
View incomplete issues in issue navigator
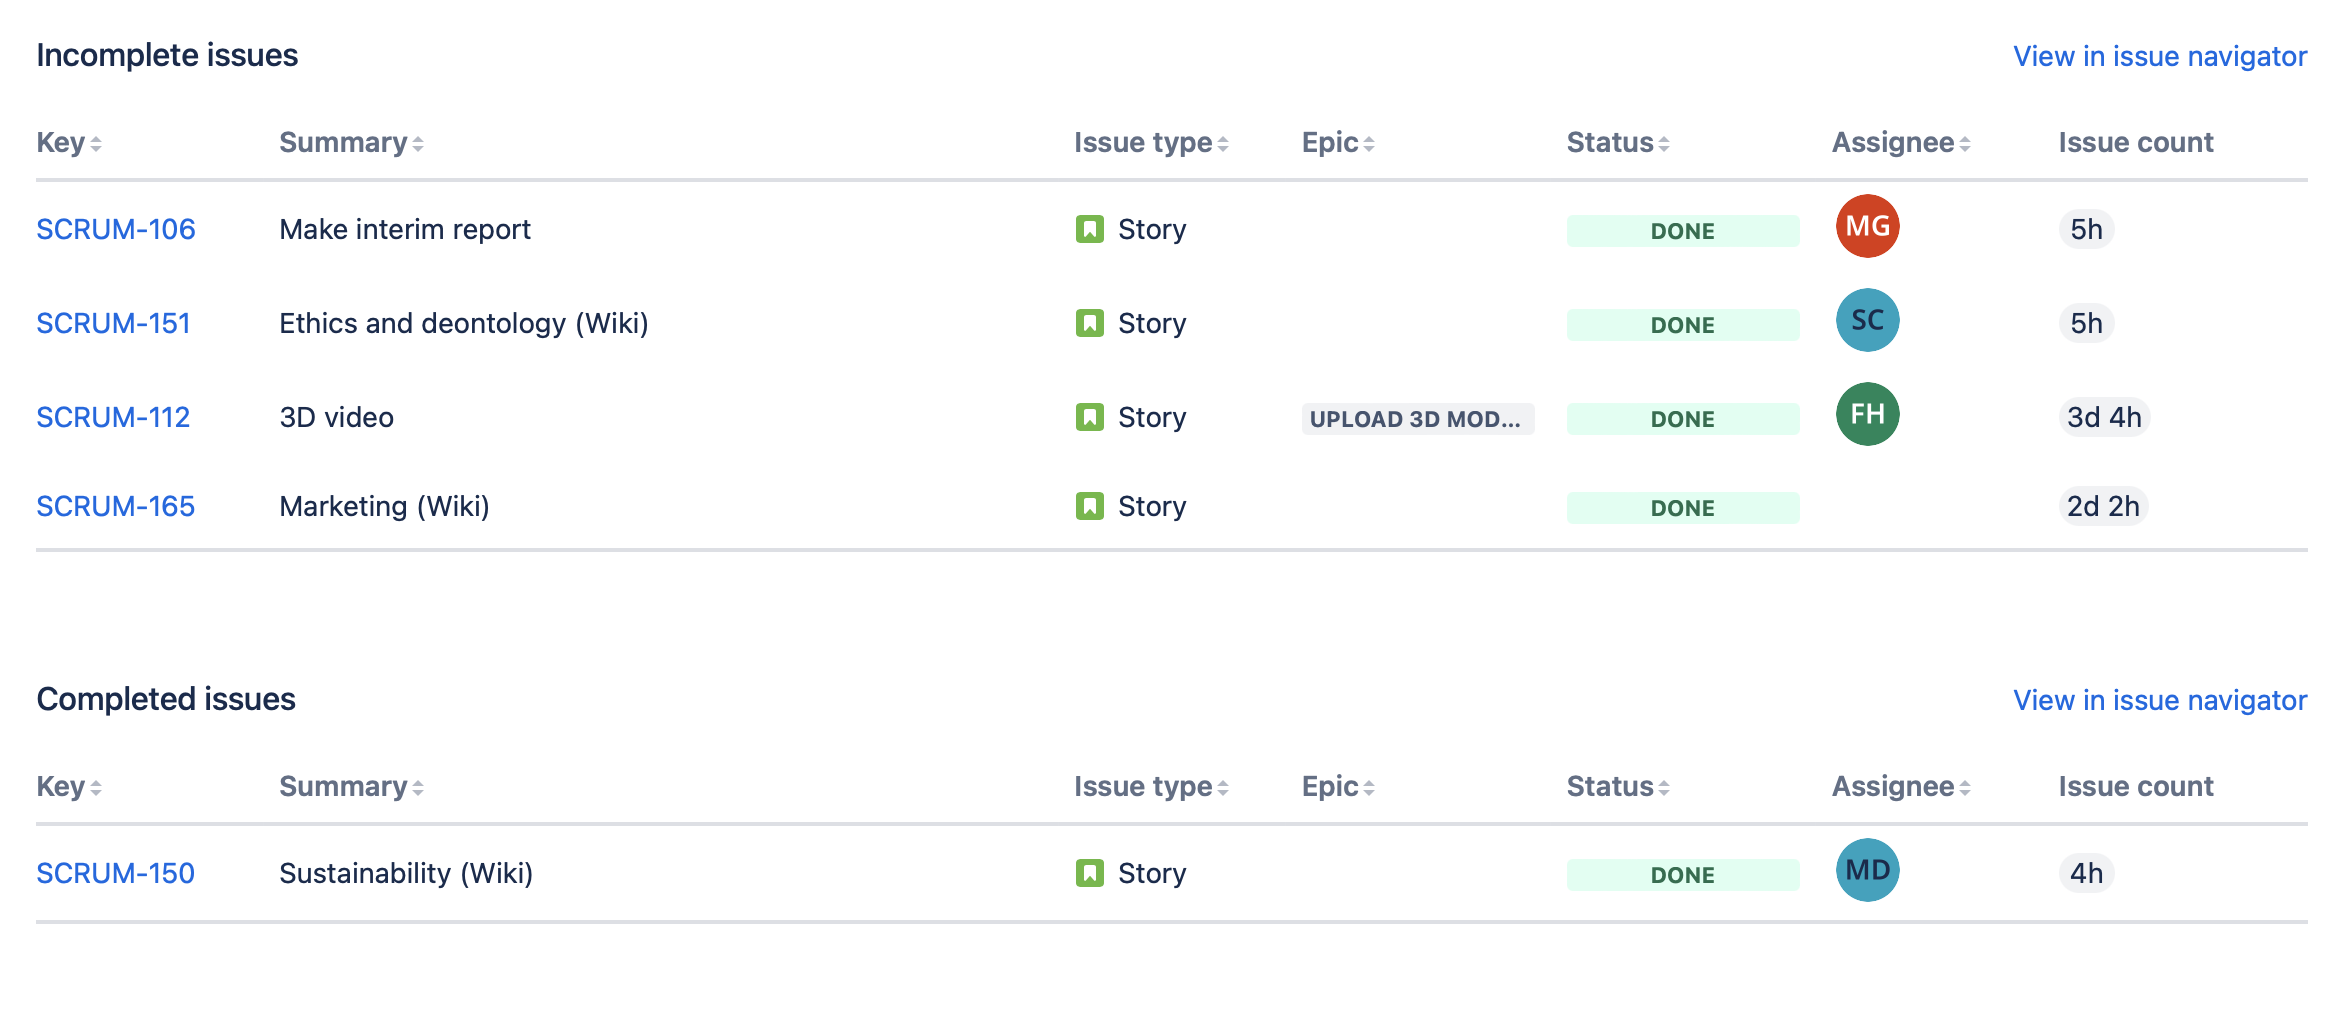2159,56
